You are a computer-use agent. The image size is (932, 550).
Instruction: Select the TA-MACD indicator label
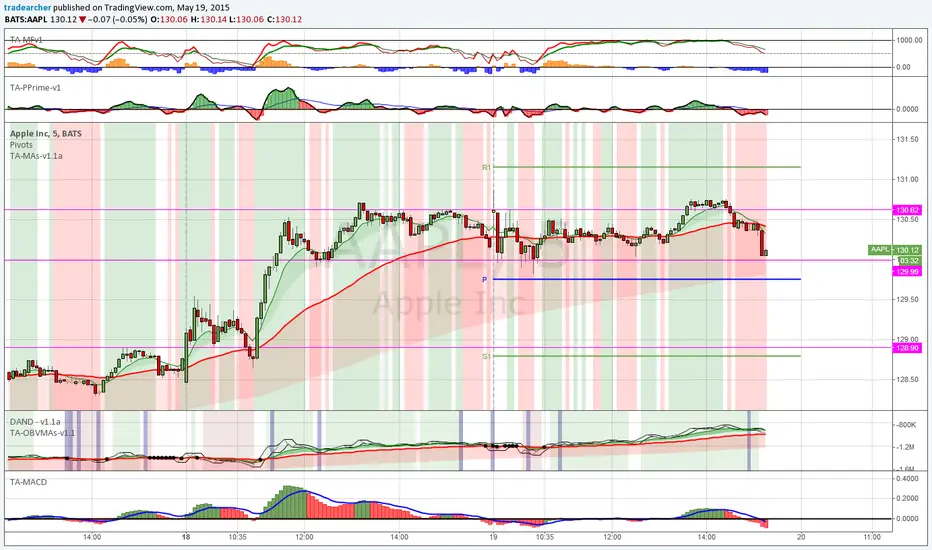point(28,482)
